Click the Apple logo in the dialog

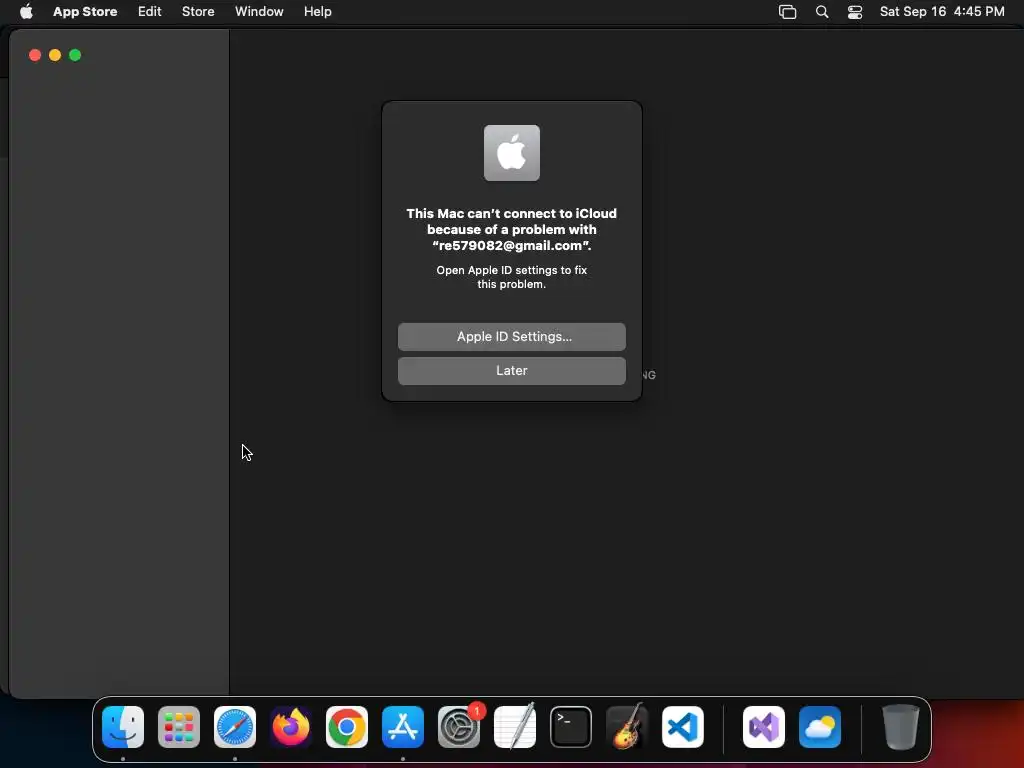pyautogui.click(x=511, y=153)
